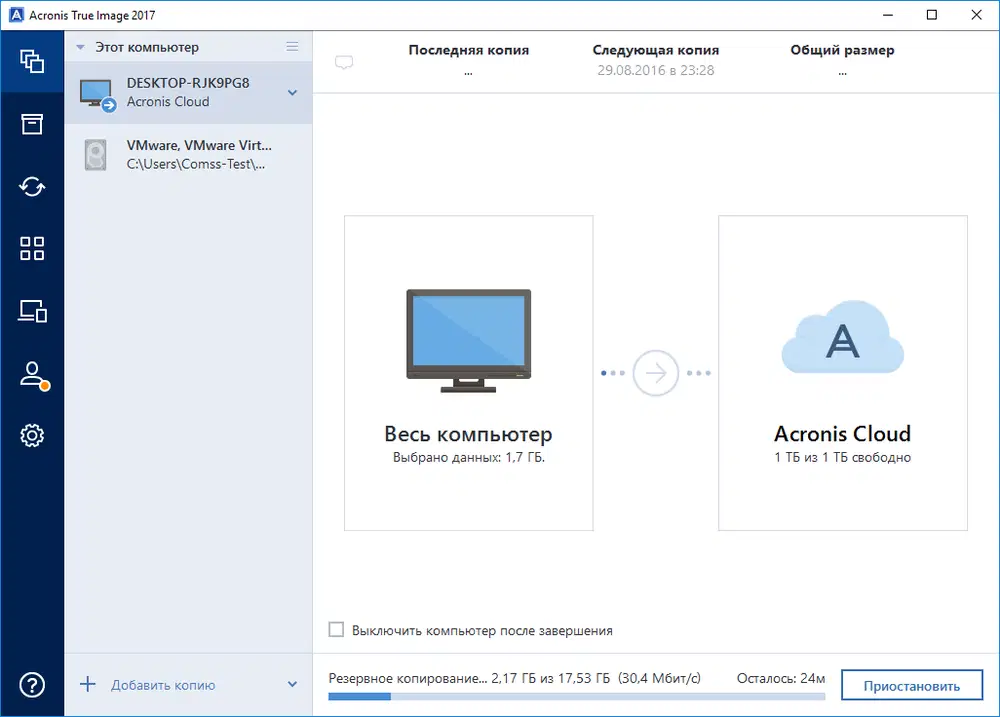Open the Archive section icon
1000x717 pixels.
[32, 124]
